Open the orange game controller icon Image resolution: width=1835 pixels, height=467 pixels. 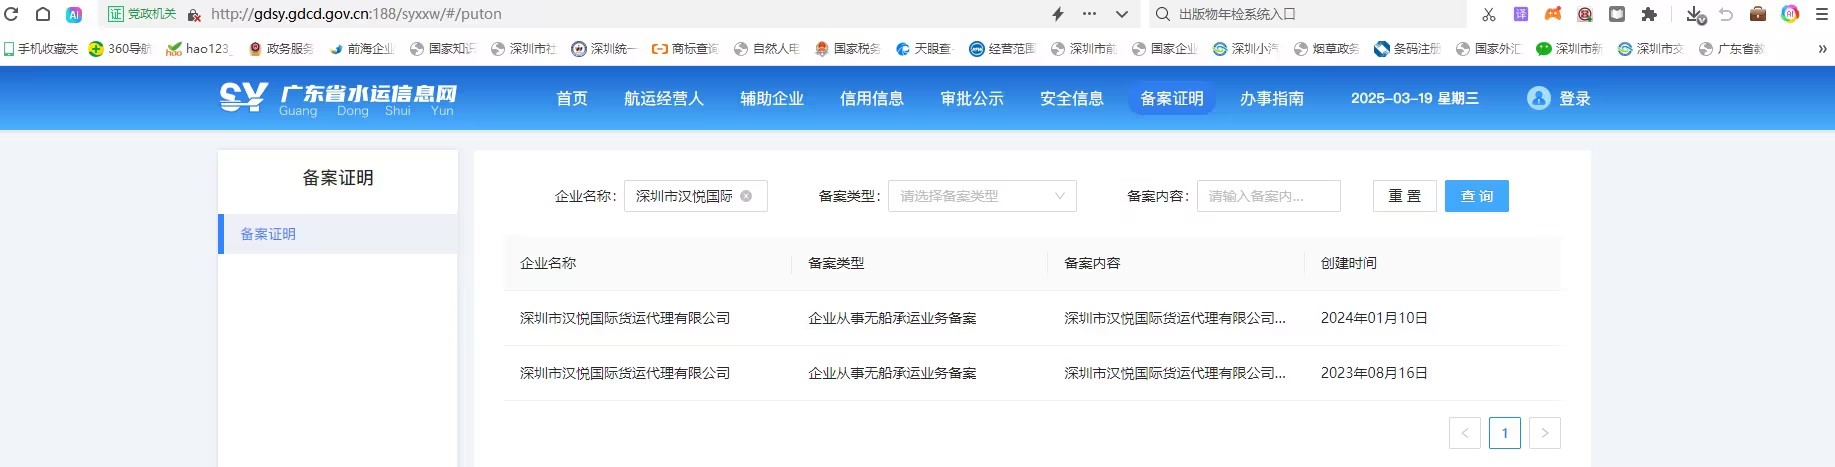click(1553, 14)
